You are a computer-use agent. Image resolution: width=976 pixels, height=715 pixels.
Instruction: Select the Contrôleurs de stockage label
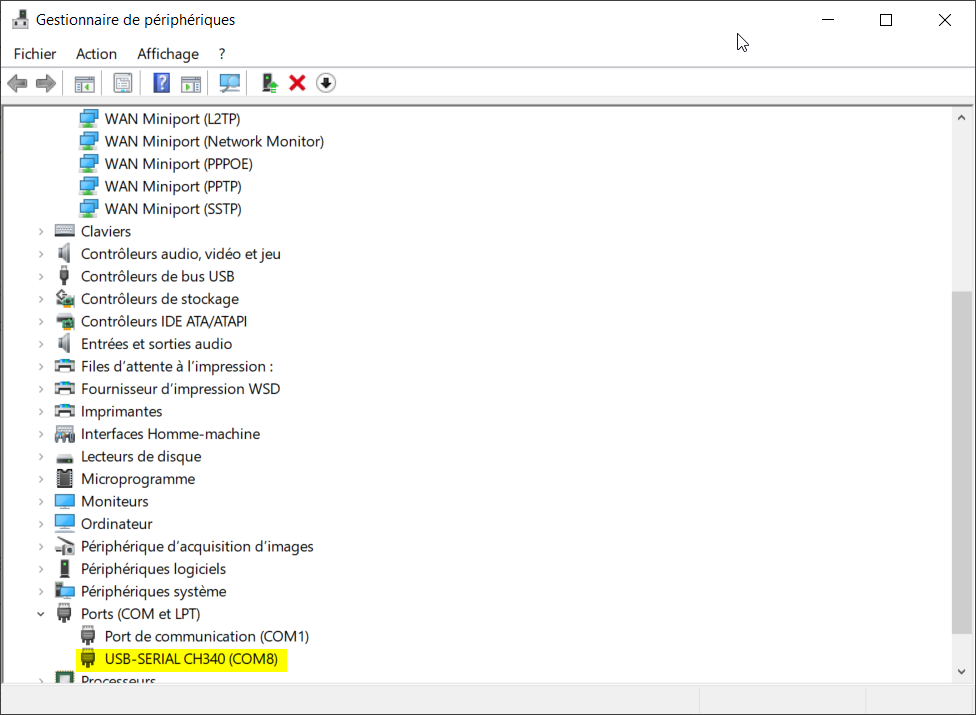click(160, 299)
